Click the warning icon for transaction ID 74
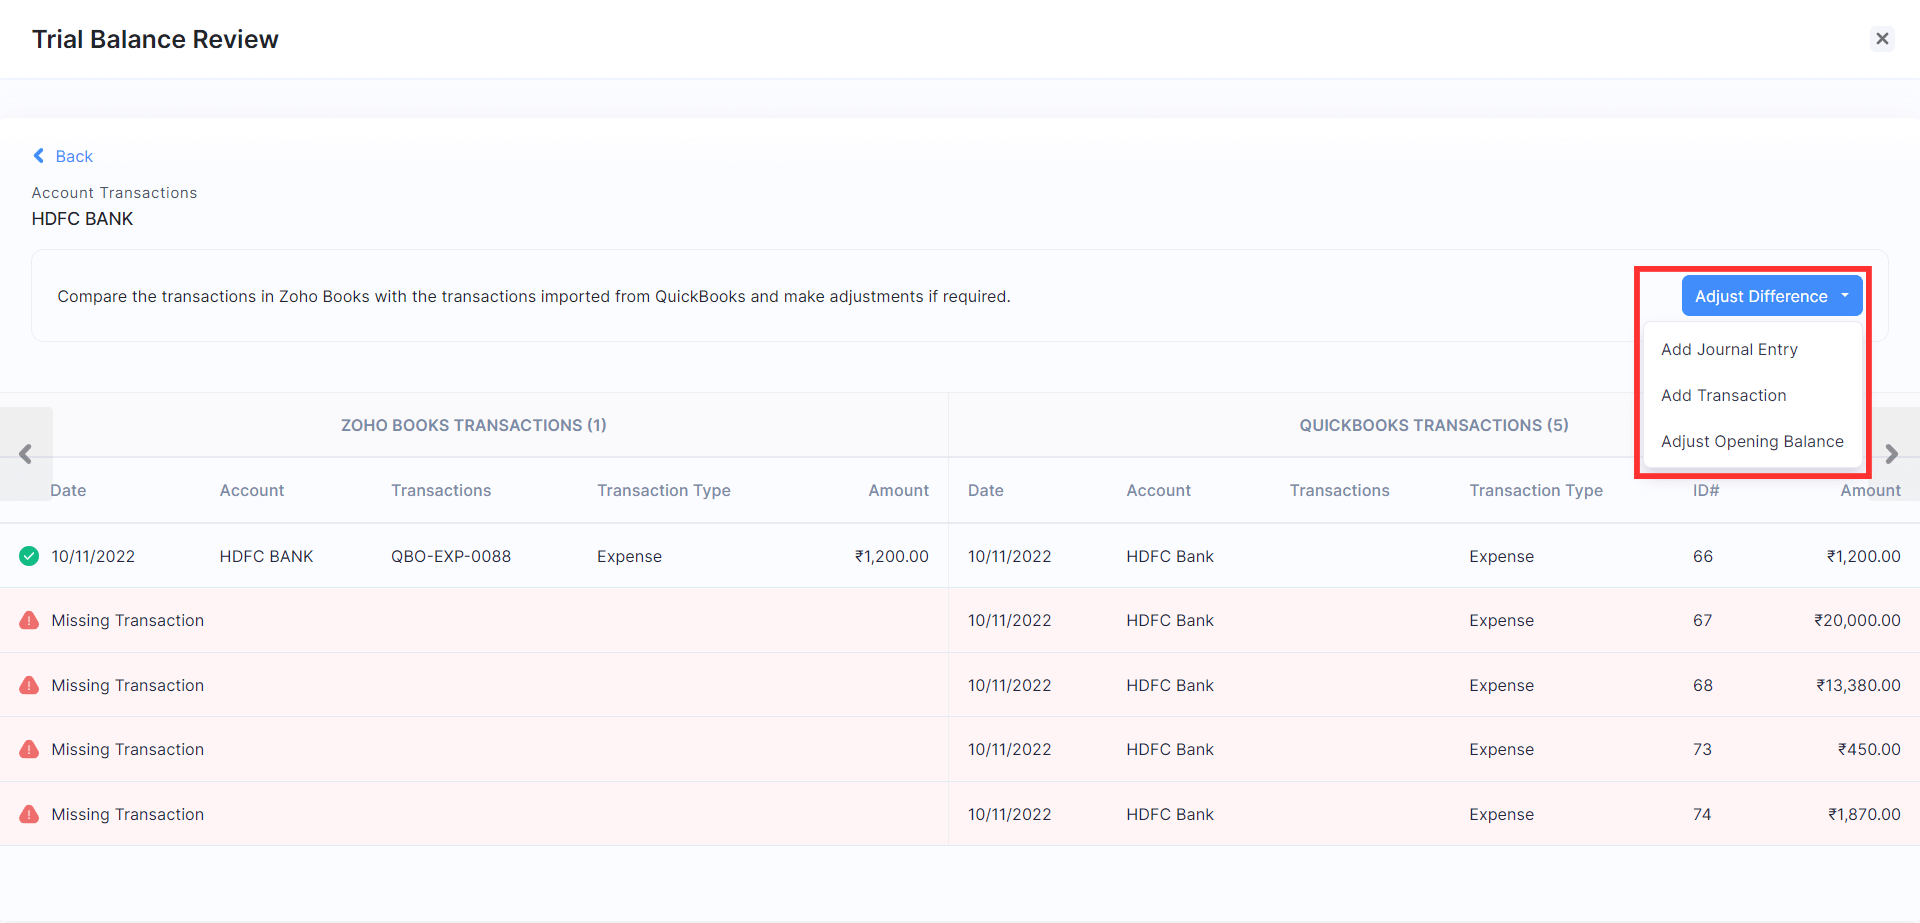This screenshot has width=1920, height=923. [x=29, y=814]
